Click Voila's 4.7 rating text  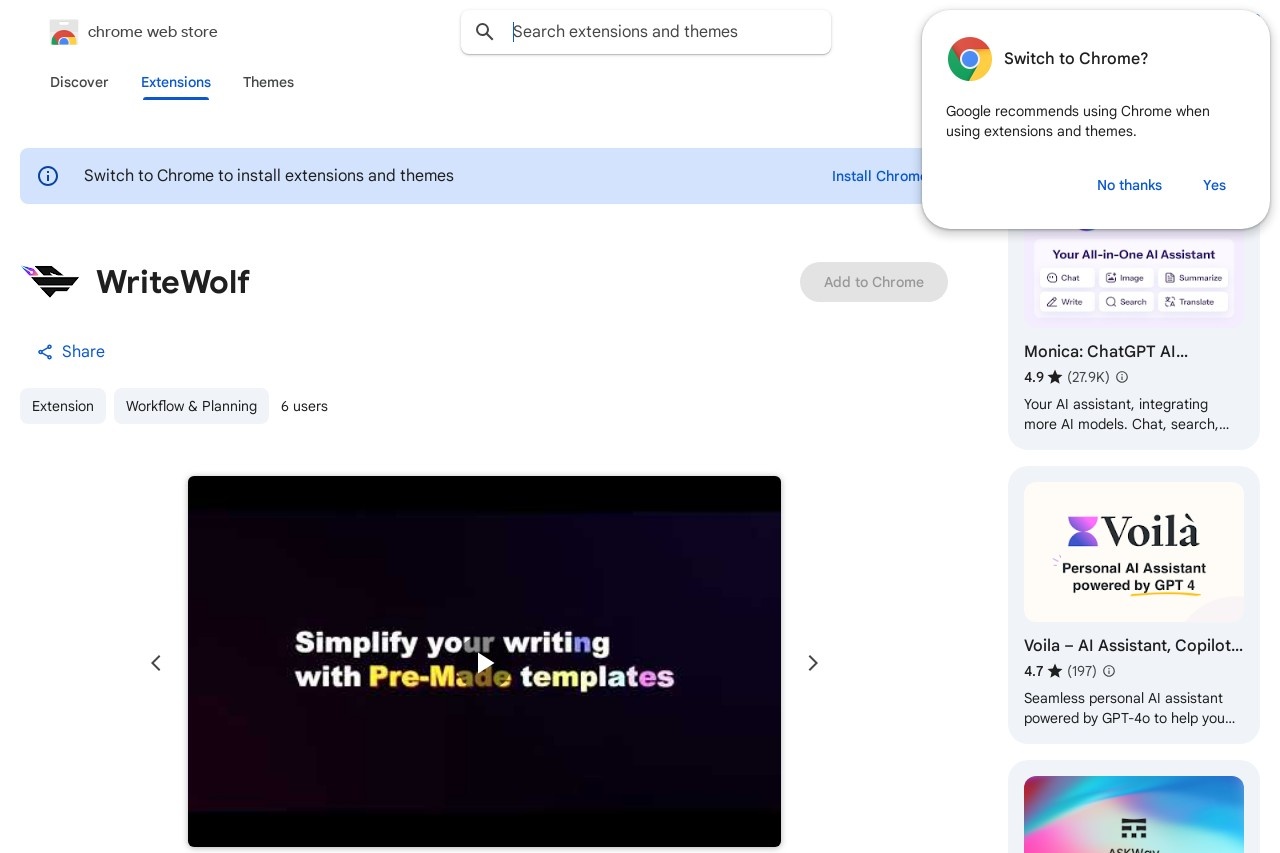pos(1034,671)
